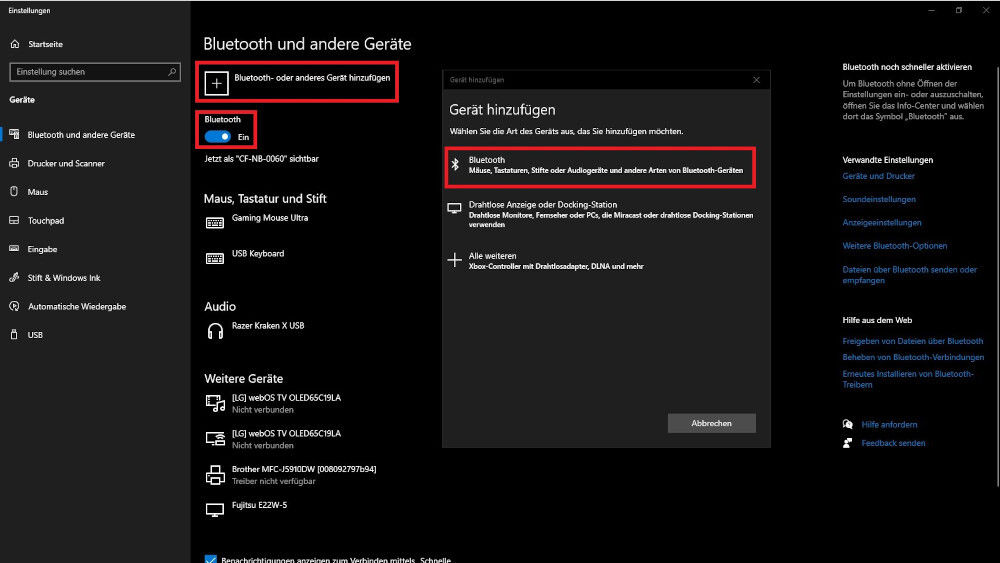1000x563 pixels.
Task: Go to Touchpad settings in sidebar
Action: 46,220
